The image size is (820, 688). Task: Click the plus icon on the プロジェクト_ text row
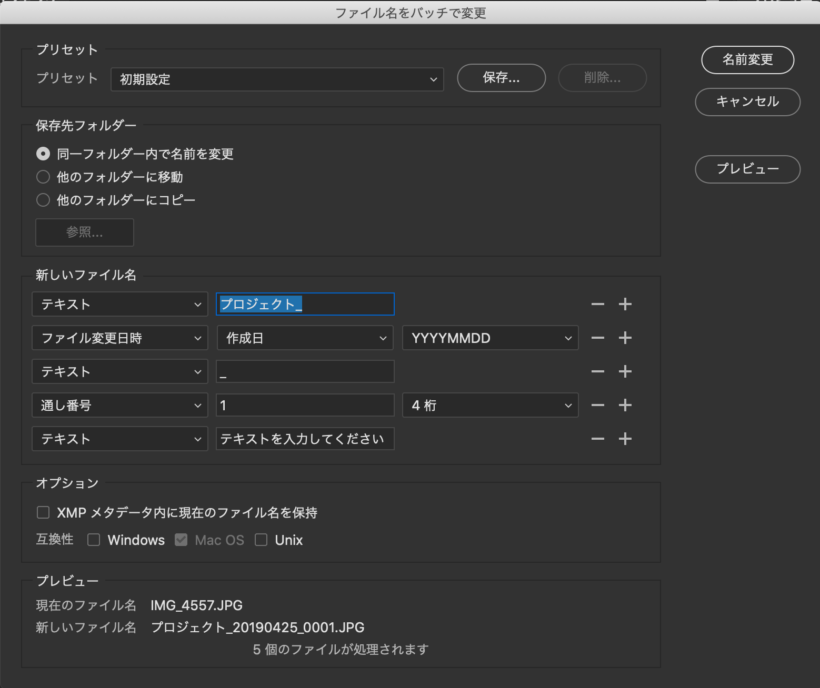point(625,305)
